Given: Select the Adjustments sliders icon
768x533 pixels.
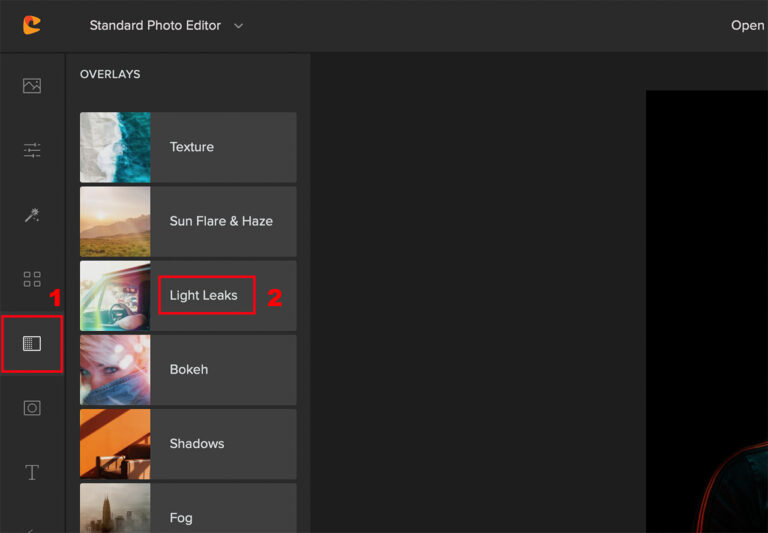Looking at the screenshot, I should pyautogui.click(x=32, y=151).
